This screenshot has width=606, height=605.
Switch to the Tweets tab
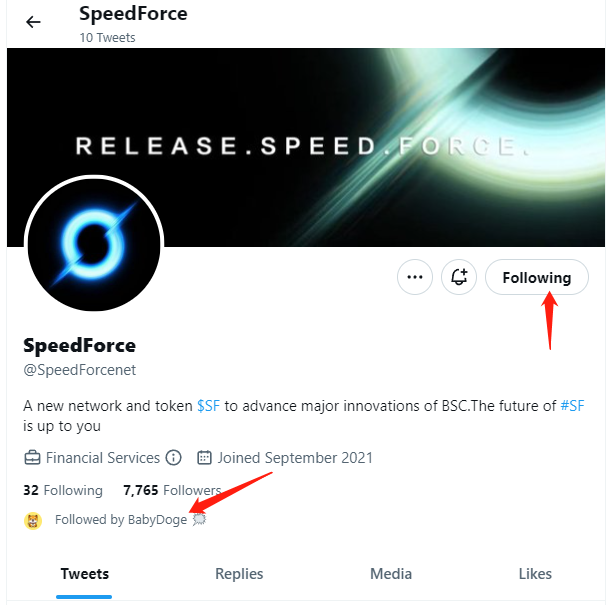(84, 573)
